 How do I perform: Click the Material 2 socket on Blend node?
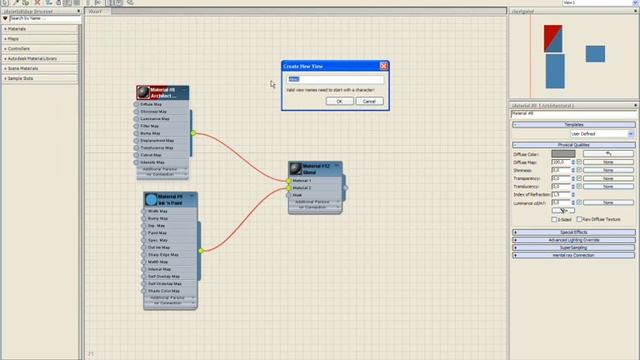click(289, 188)
